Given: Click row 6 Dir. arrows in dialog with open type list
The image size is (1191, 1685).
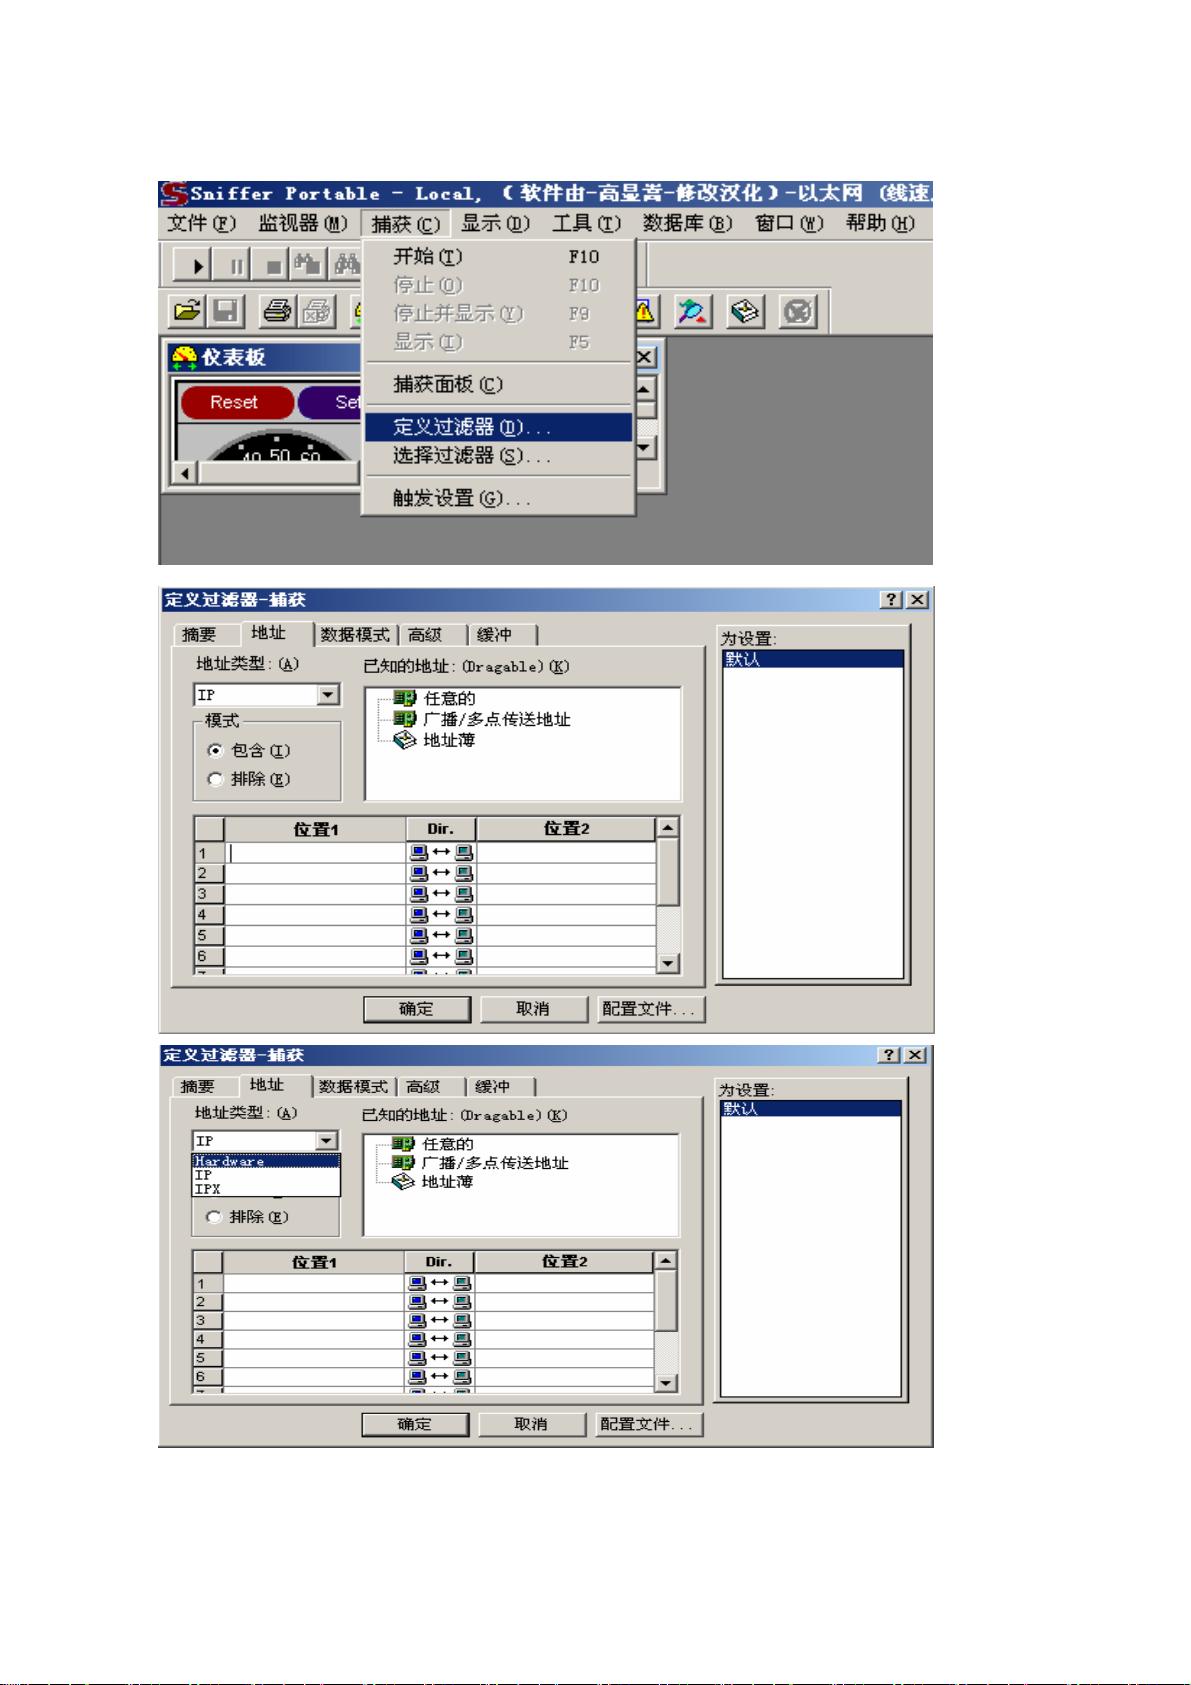Looking at the screenshot, I should coord(439,1377).
